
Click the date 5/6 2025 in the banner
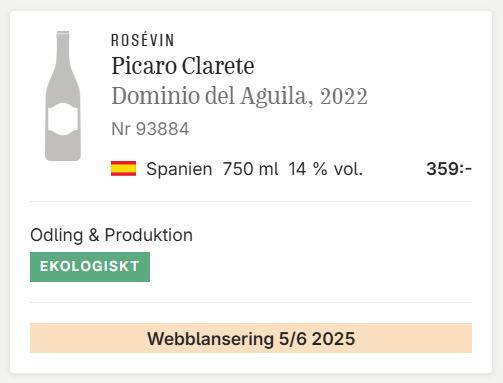[317, 339]
